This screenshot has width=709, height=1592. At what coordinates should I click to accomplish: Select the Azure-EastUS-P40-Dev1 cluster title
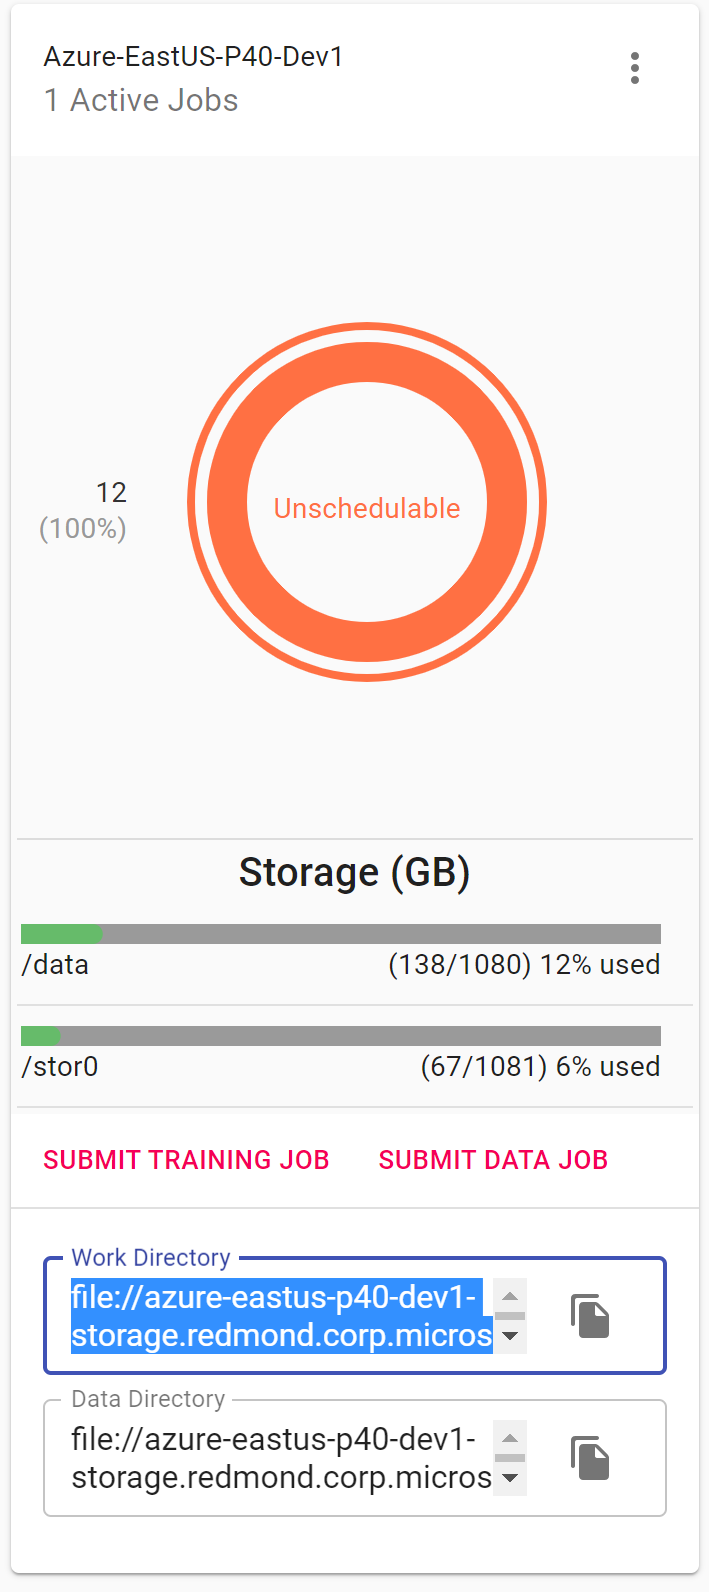(192, 57)
